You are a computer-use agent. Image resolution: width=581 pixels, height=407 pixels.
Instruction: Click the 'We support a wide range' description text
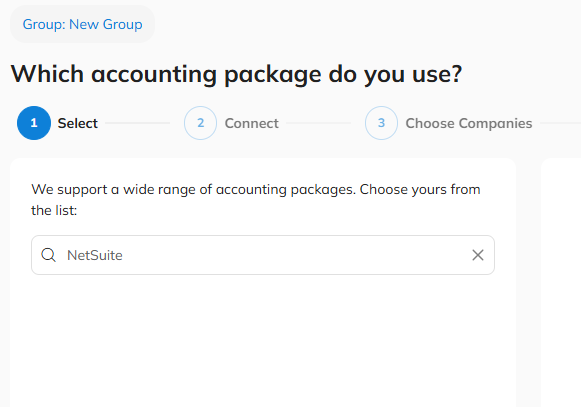(x=256, y=189)
